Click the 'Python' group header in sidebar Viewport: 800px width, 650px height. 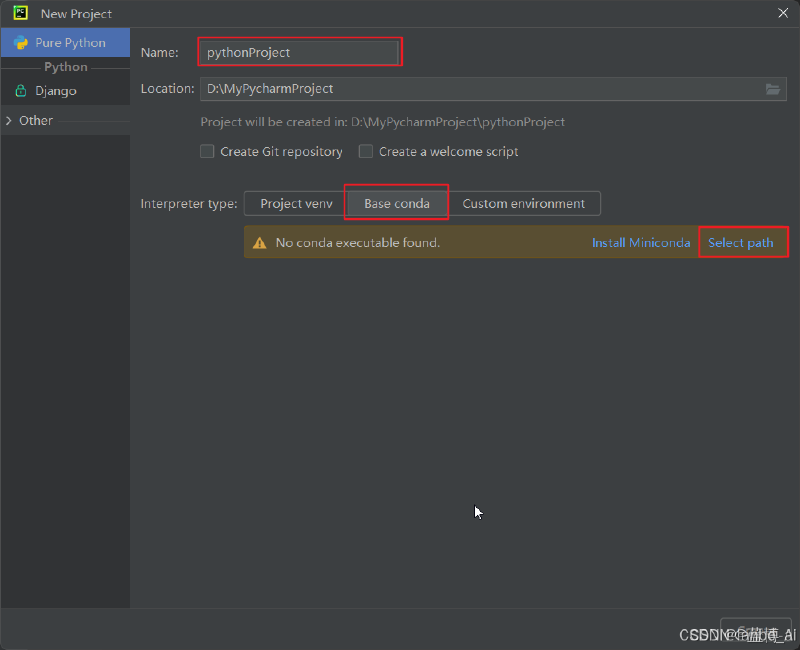click(x=66, y=67)
